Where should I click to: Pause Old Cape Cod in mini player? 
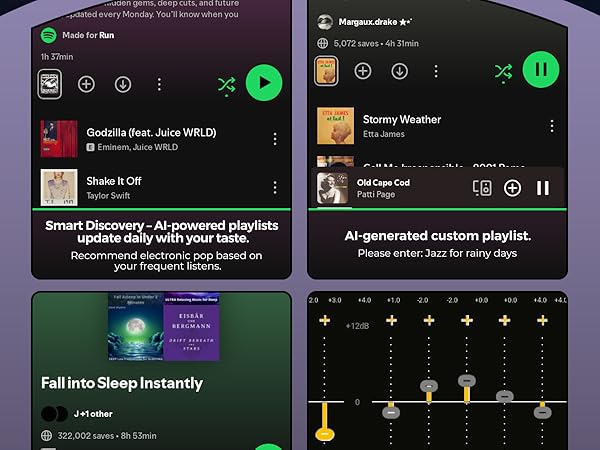pyautogui.click(x=543, y=188)
